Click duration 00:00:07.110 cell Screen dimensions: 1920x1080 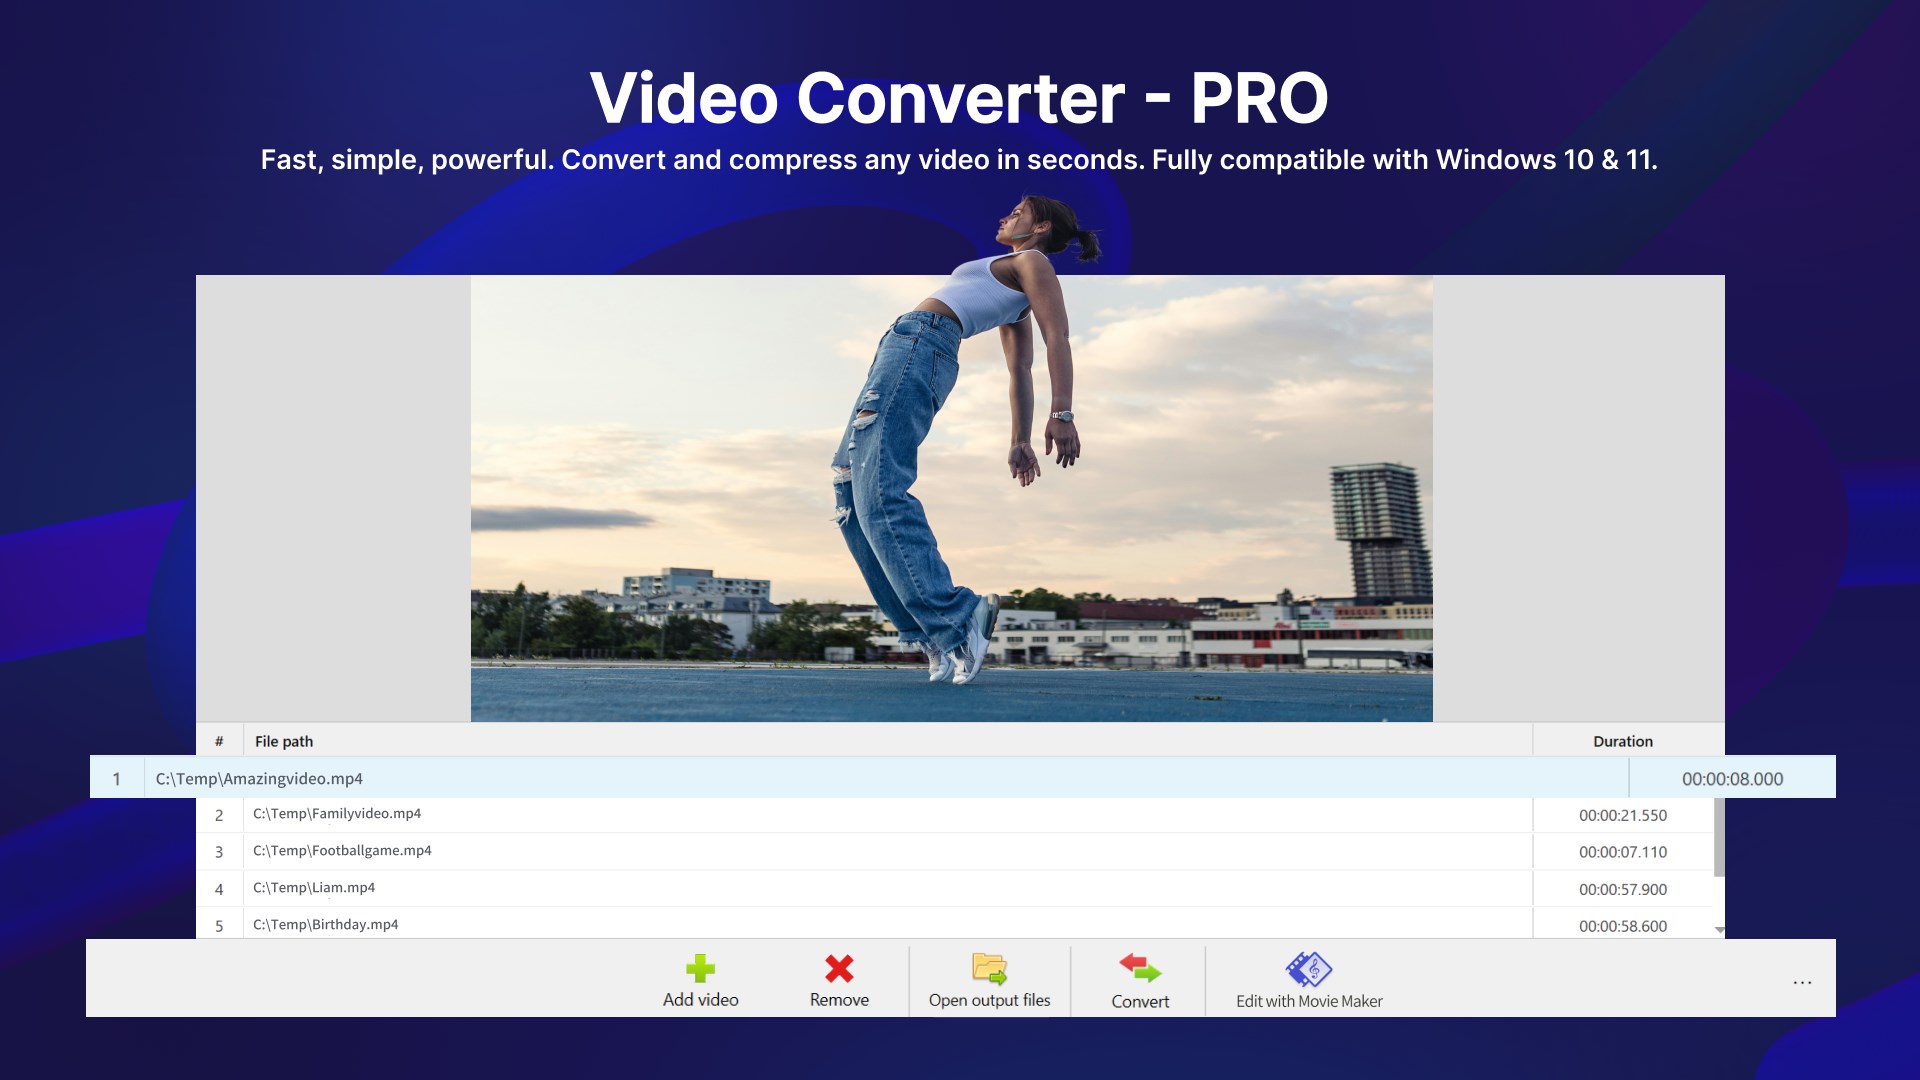coord(1622,852)
